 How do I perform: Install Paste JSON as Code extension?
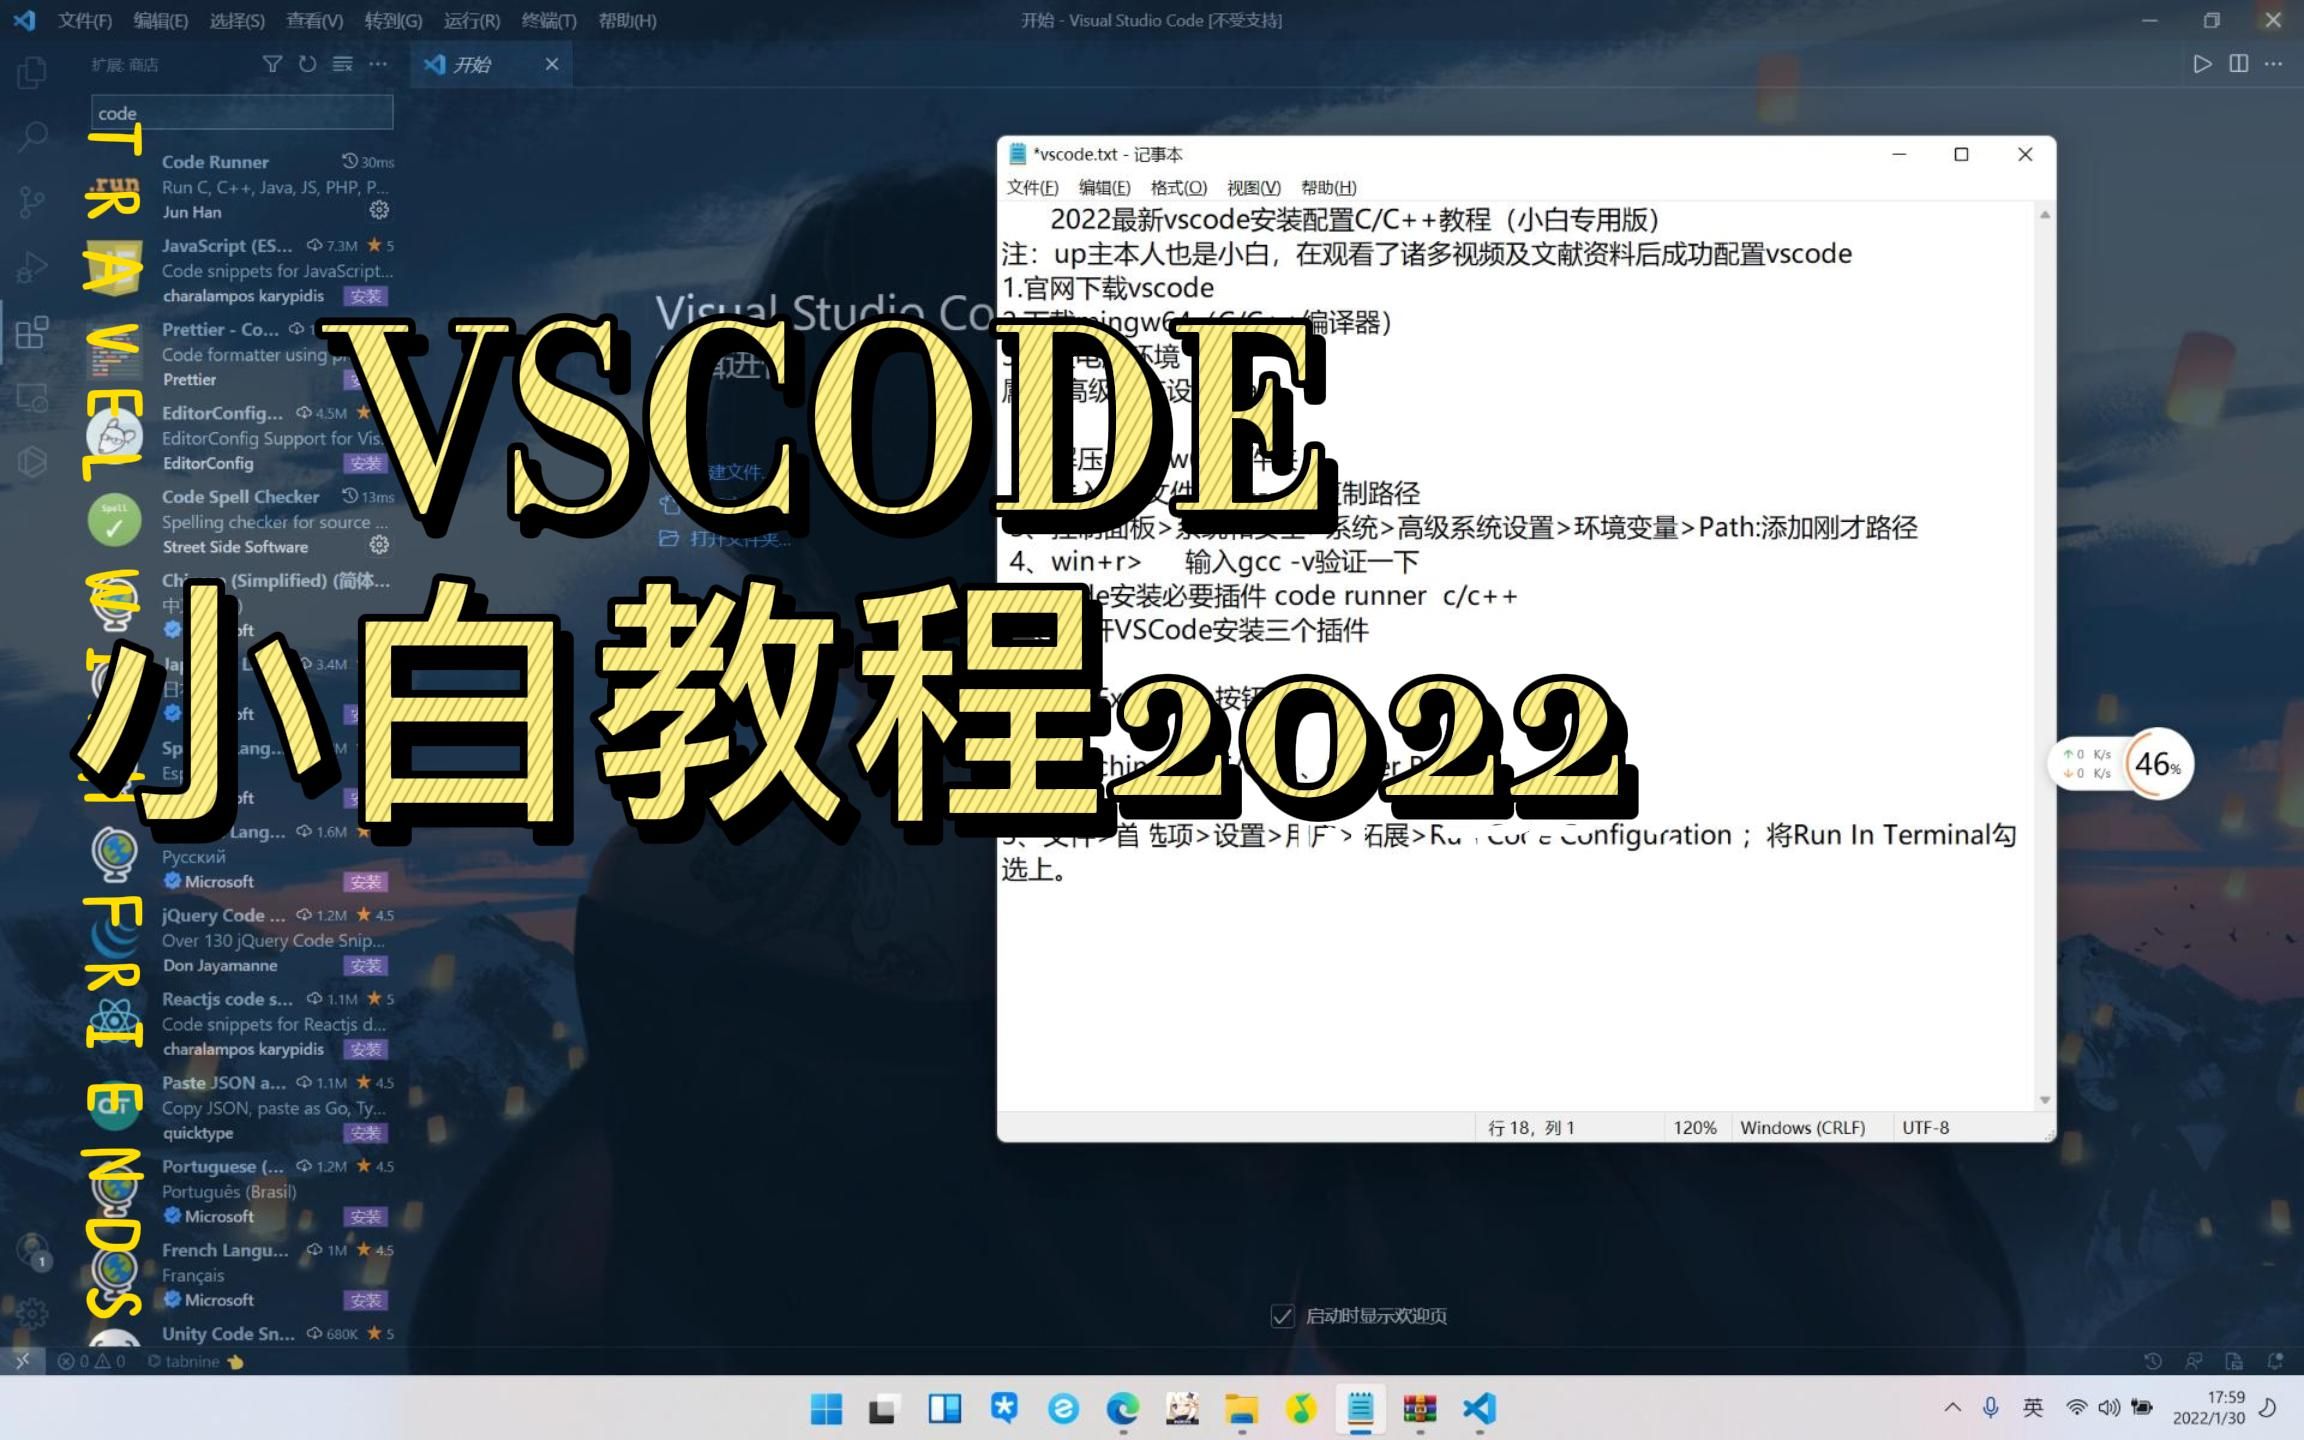click(366, 1133)
